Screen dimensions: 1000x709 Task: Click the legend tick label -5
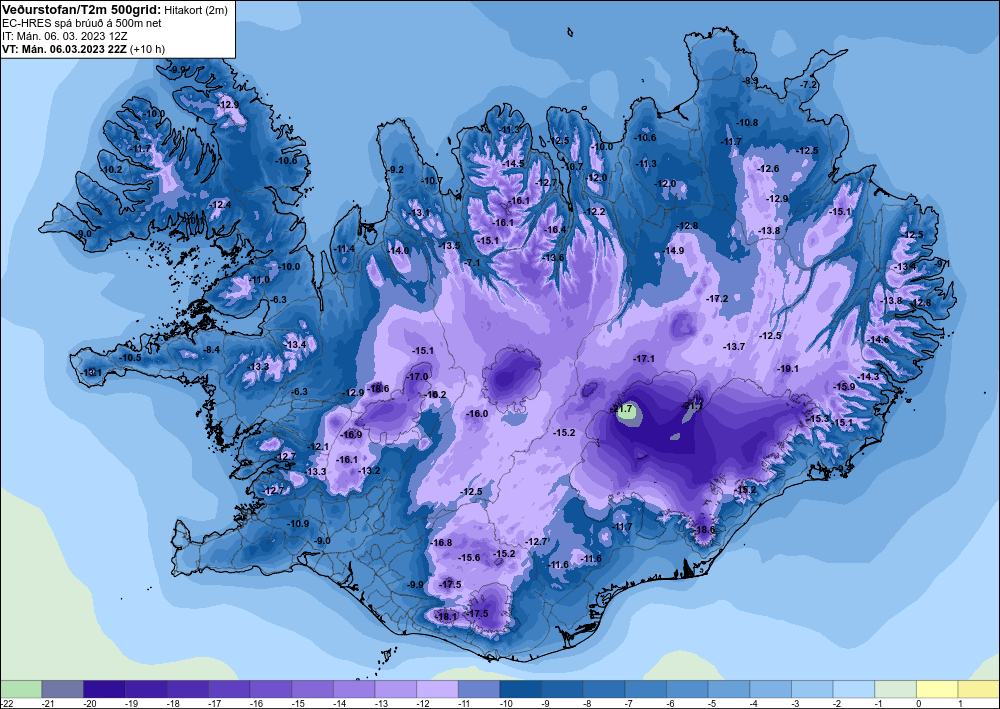[x=714, y=703]
